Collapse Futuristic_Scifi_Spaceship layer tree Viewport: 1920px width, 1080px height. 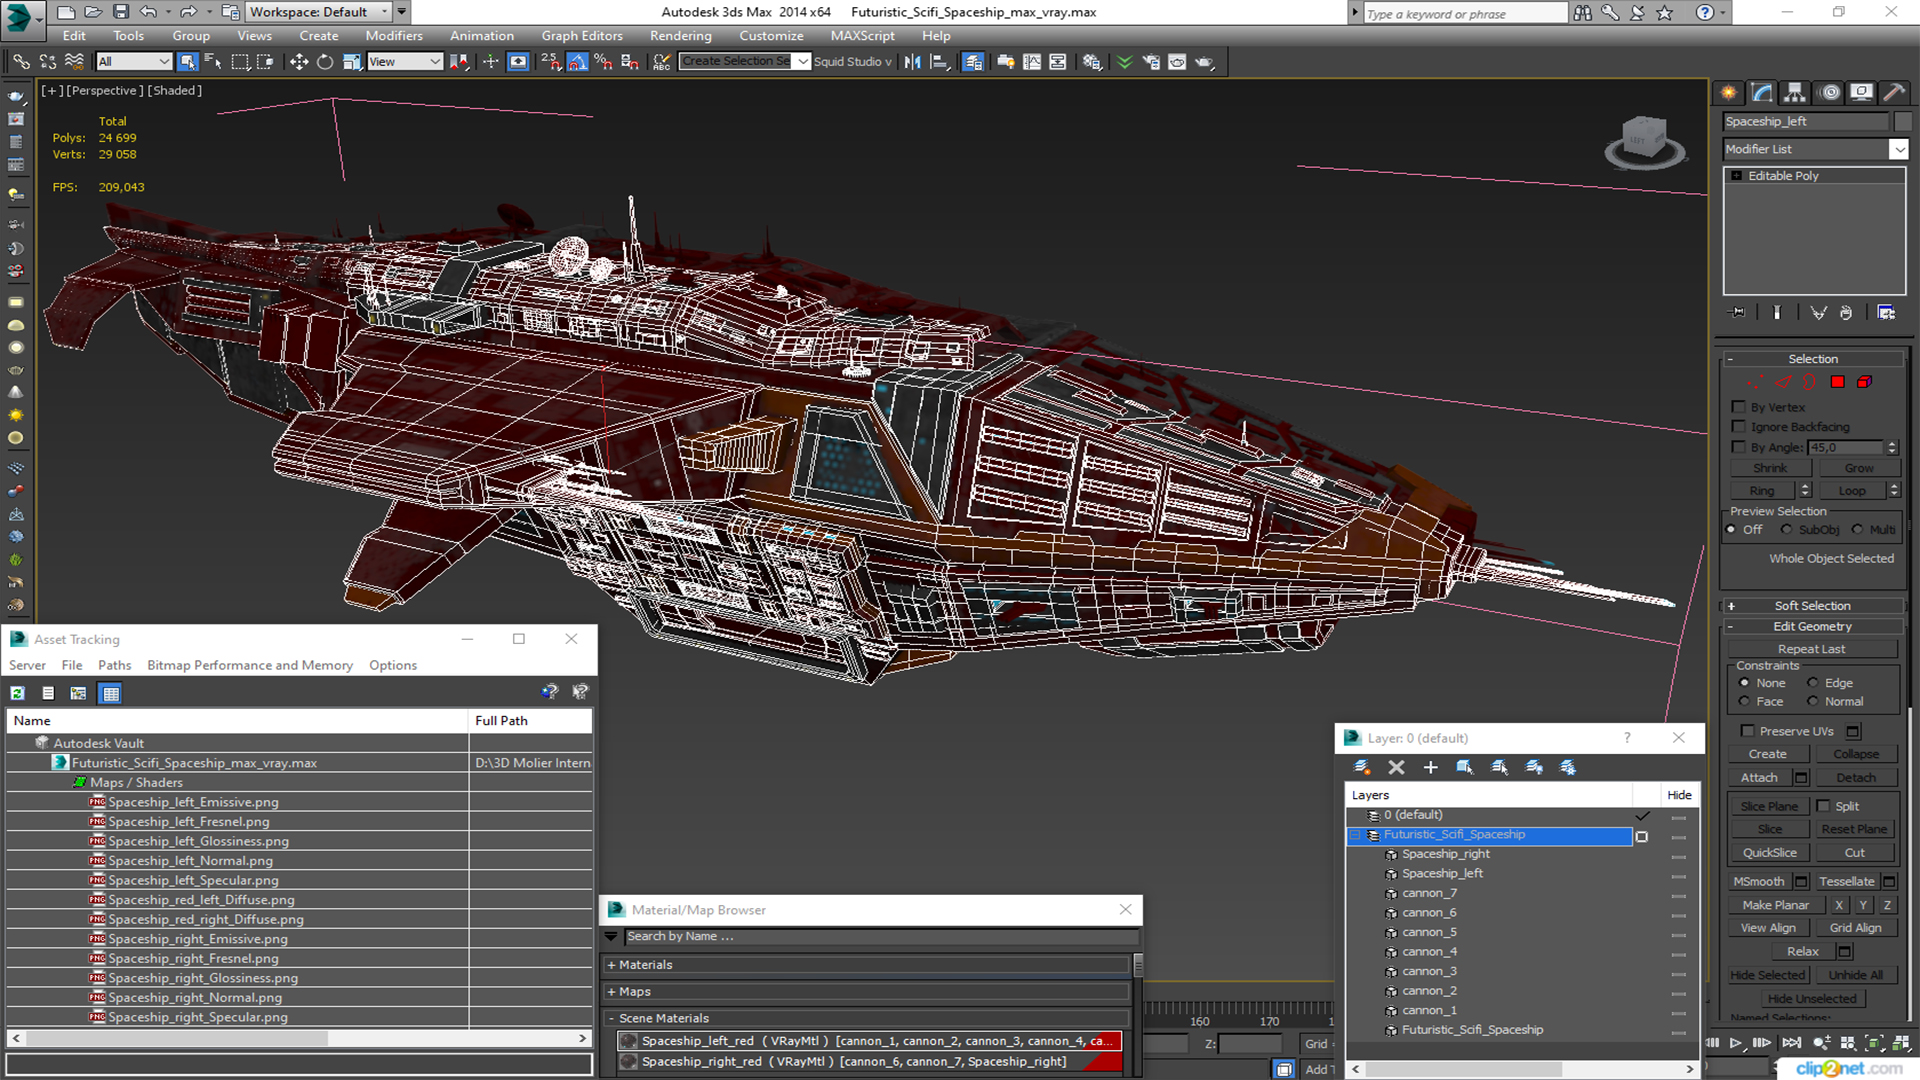pyautogui.click(x=1356, y=835)
